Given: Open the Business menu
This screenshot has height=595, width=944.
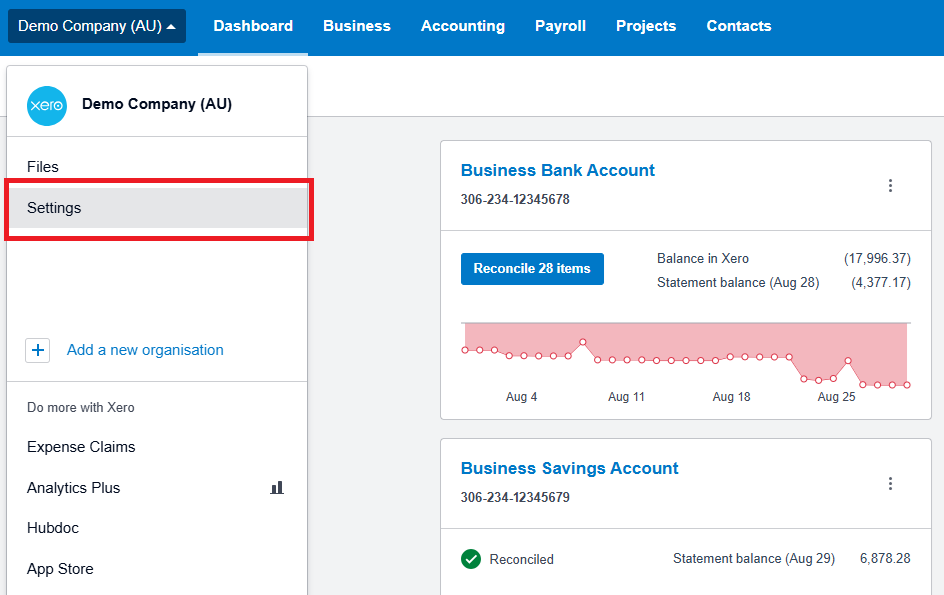Looking at the screenshot, I should point(357,26).
